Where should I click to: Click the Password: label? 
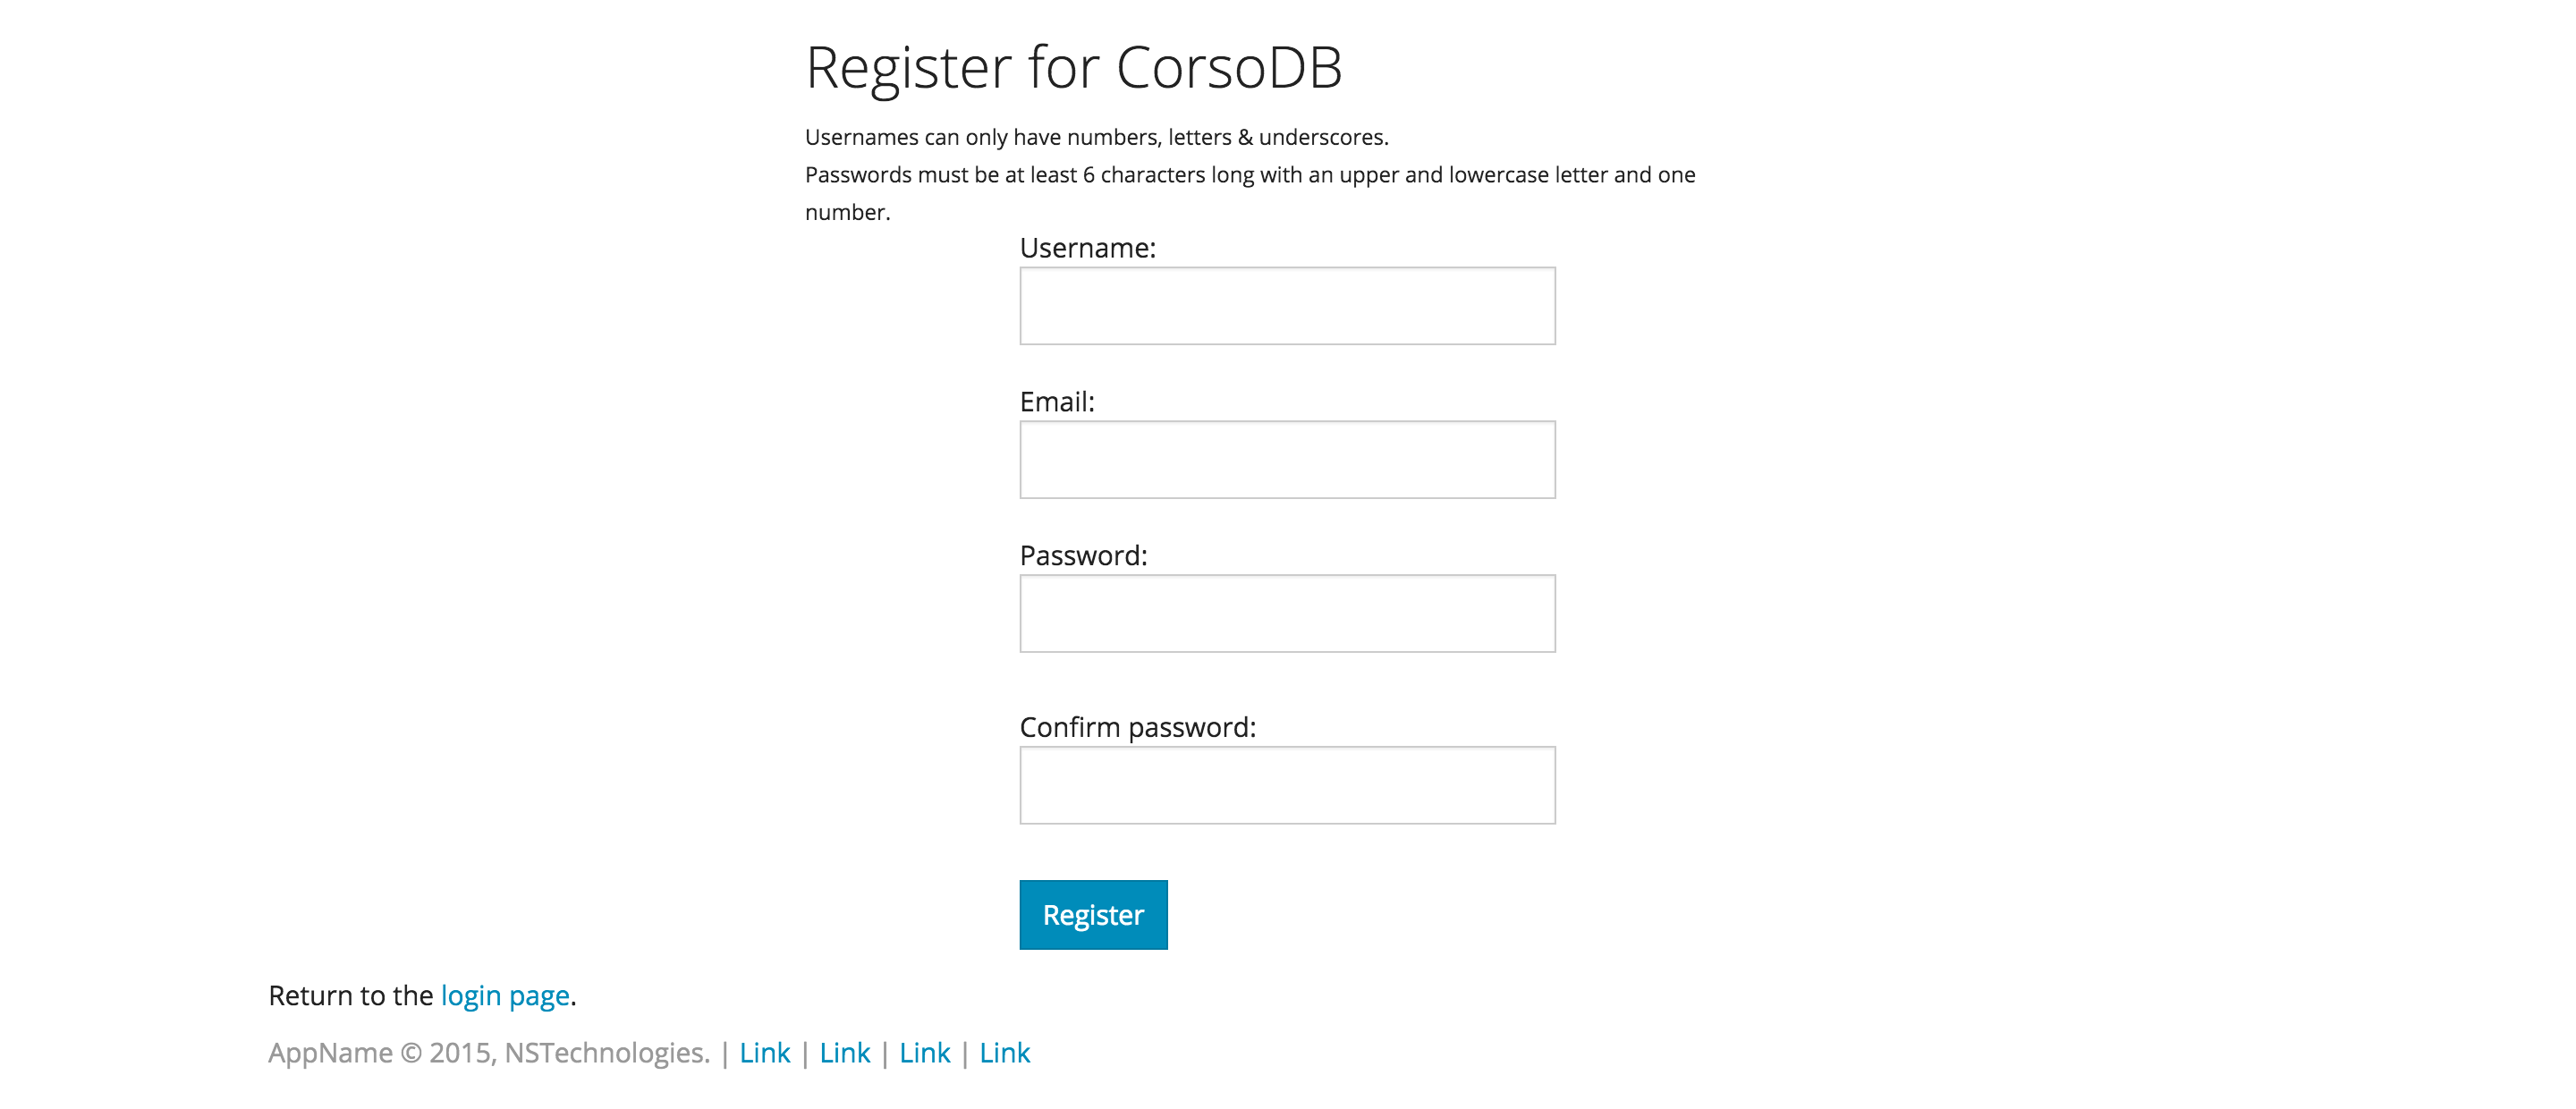coord(1085,555)
